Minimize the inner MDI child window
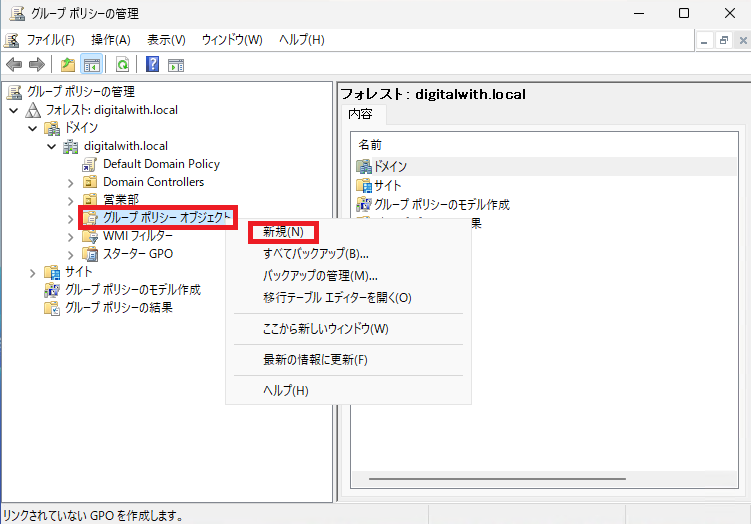 [x=704, y=41]
